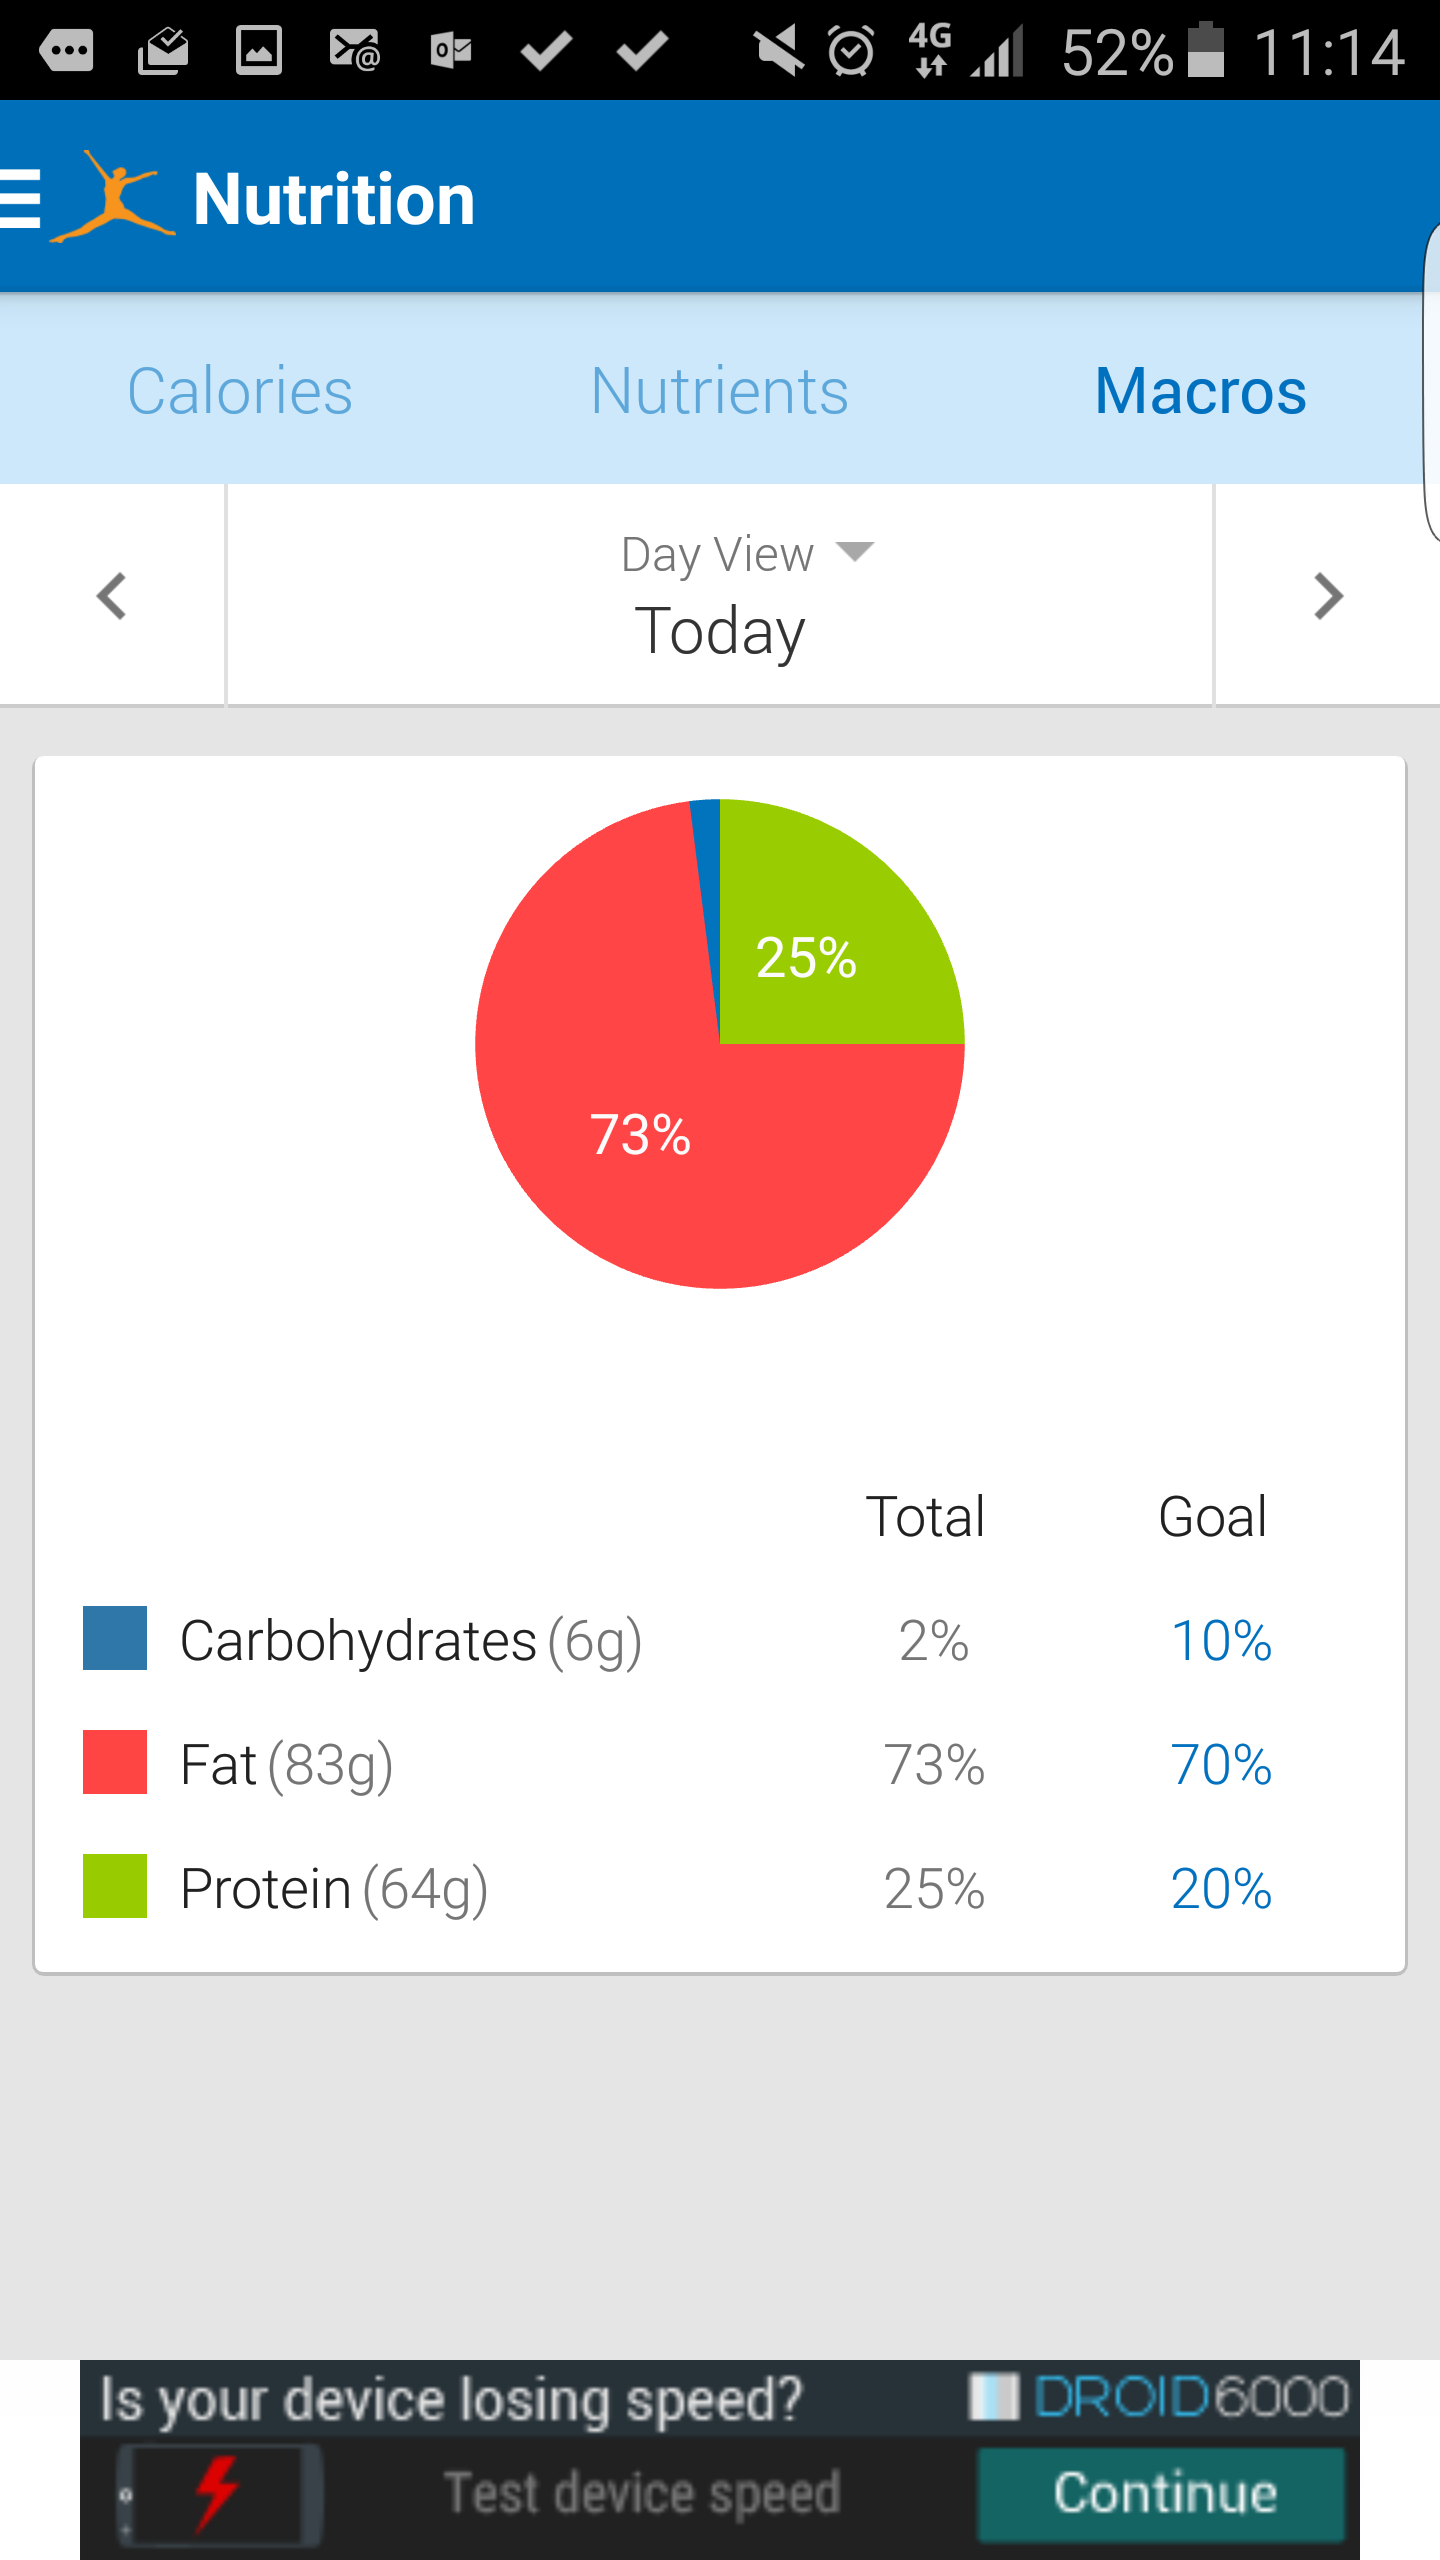
Task: Switch to the Calories tab
Action: tap(240, 391)
